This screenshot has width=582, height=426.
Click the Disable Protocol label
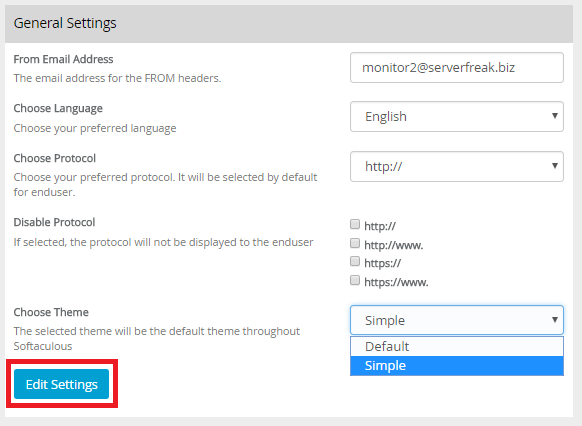tap(55, 222)
